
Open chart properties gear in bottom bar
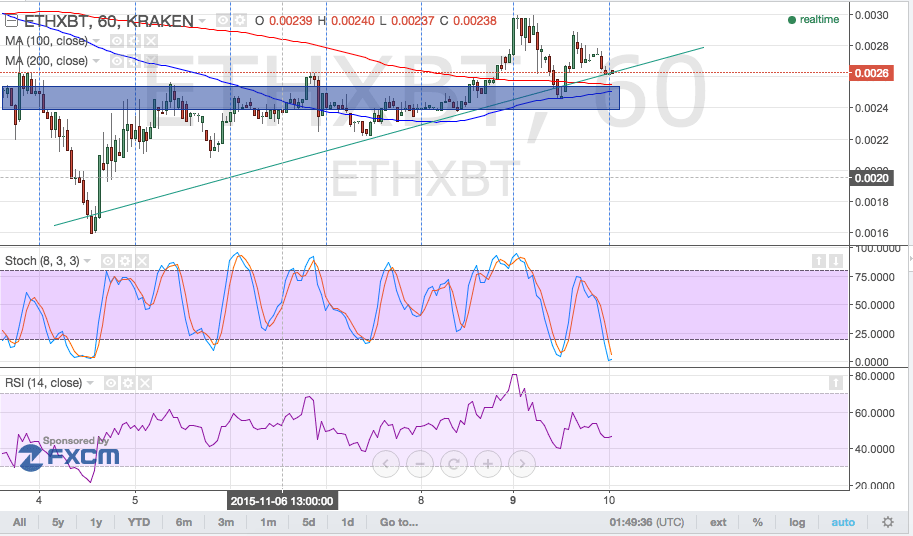tap(887, 522)
